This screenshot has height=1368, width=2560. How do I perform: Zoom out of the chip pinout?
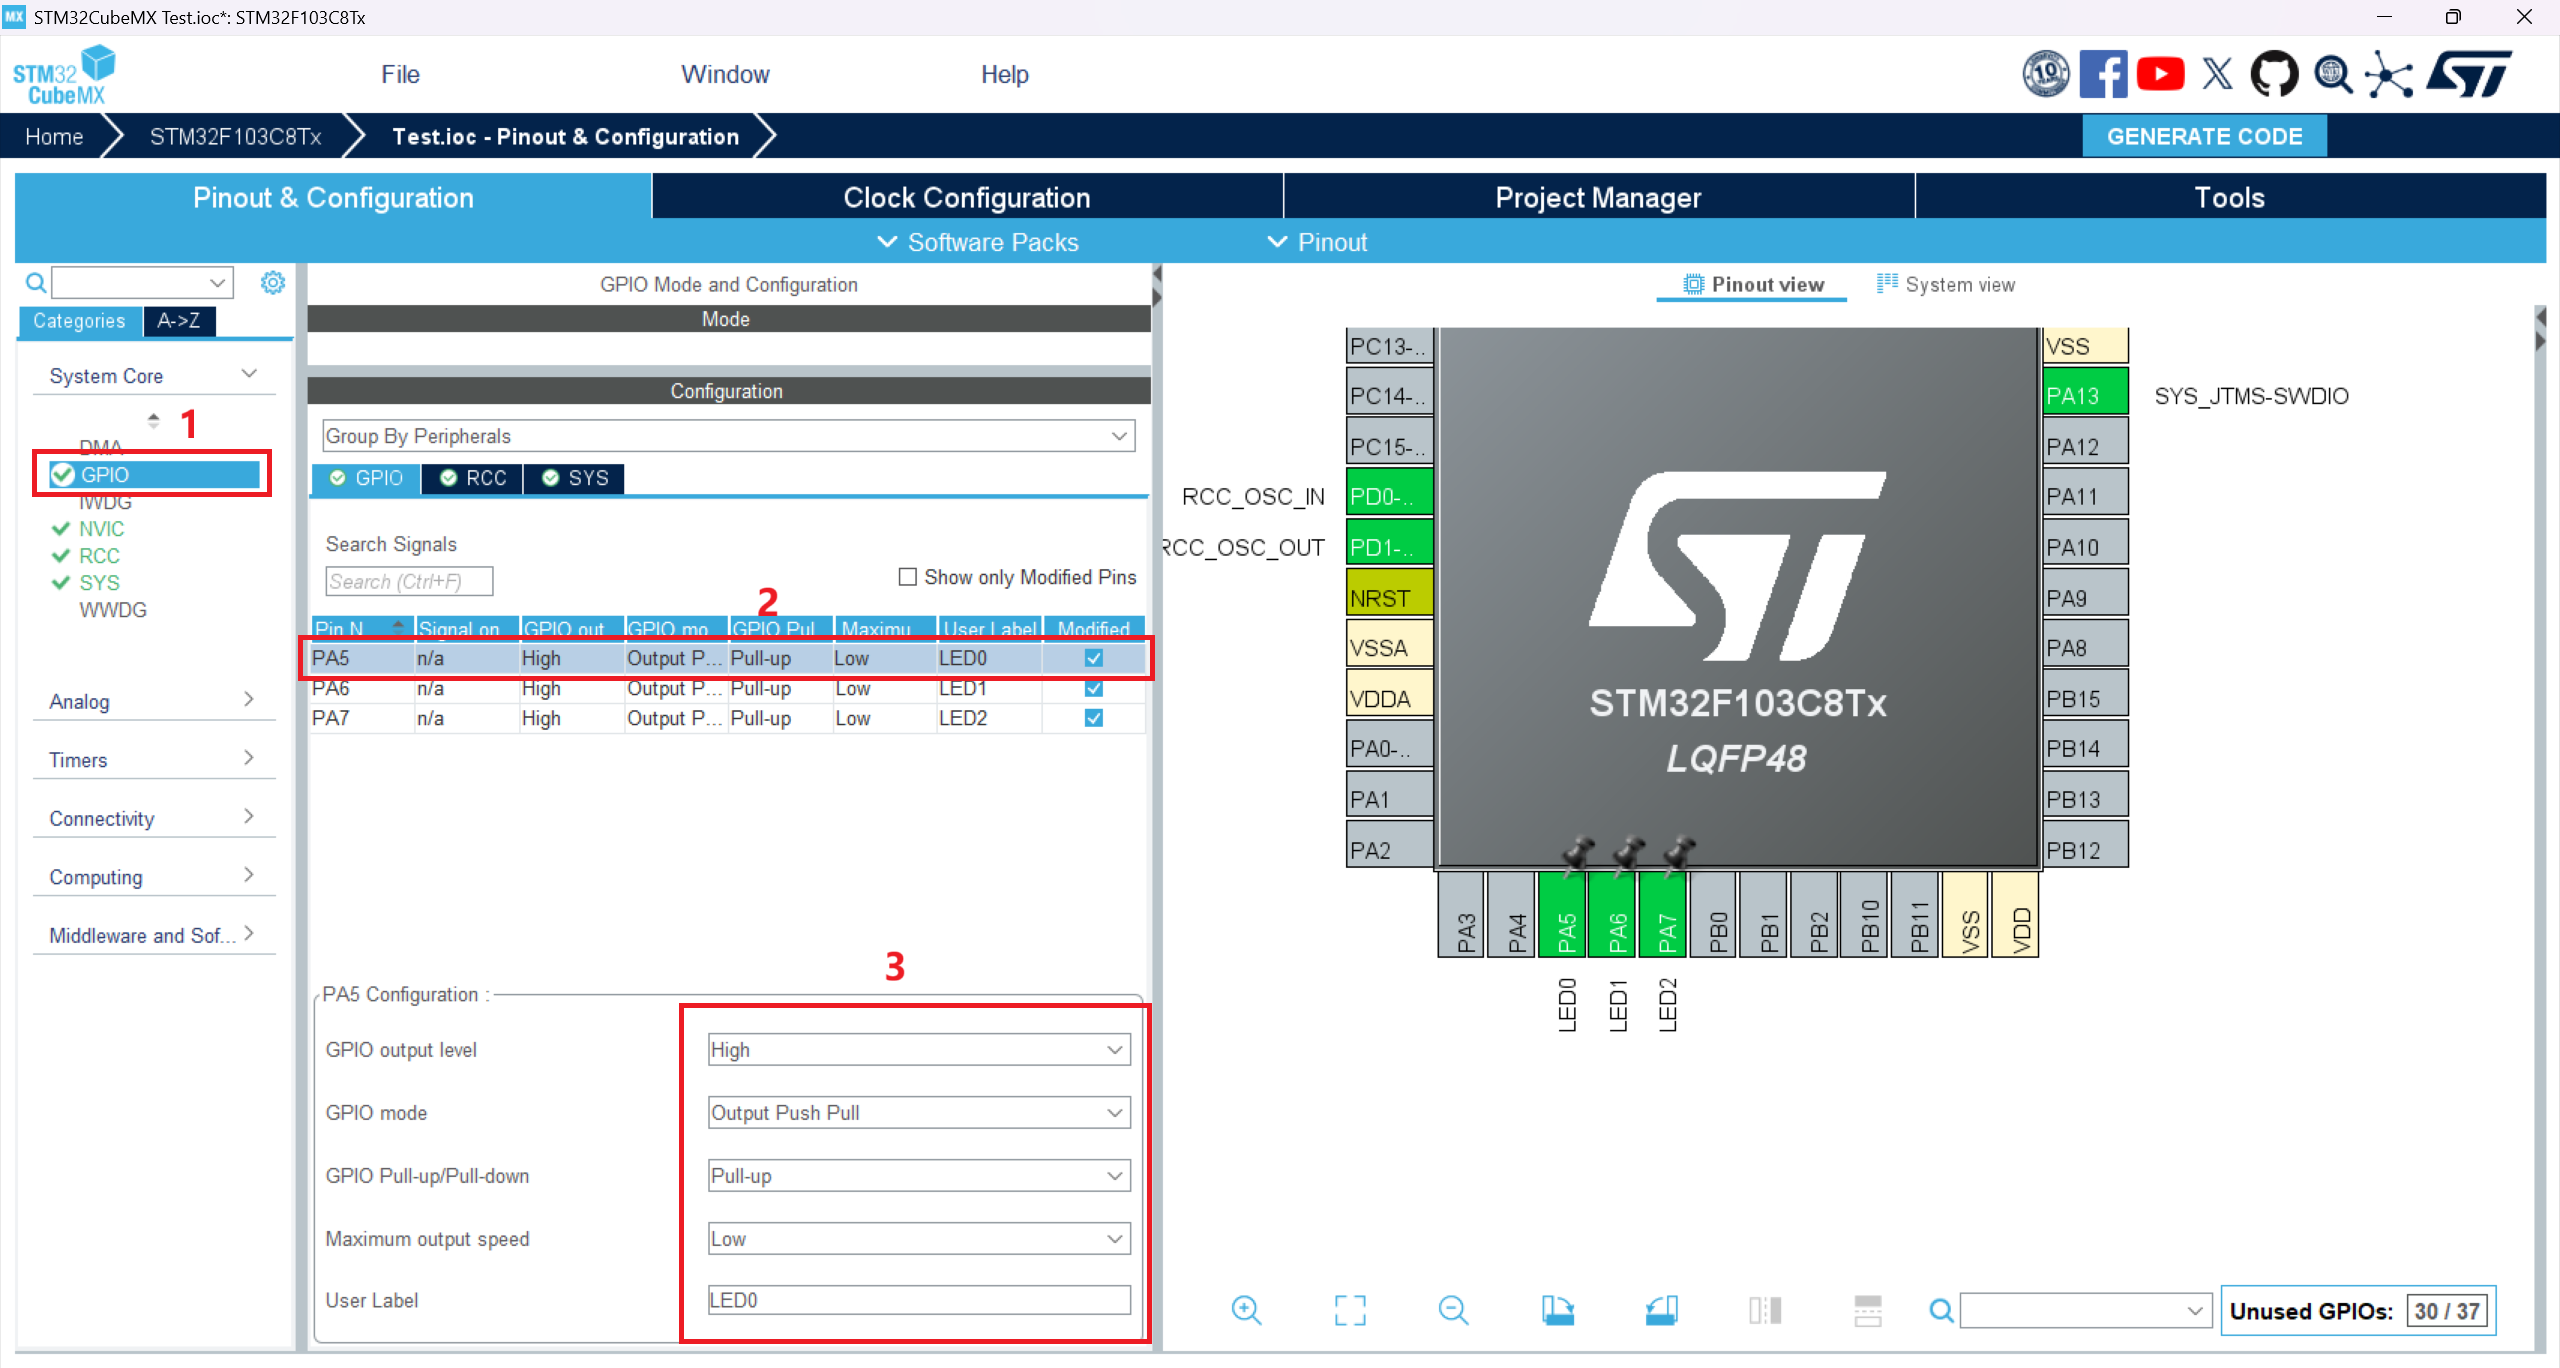pyautogui.click(x=1453, y=1310)
